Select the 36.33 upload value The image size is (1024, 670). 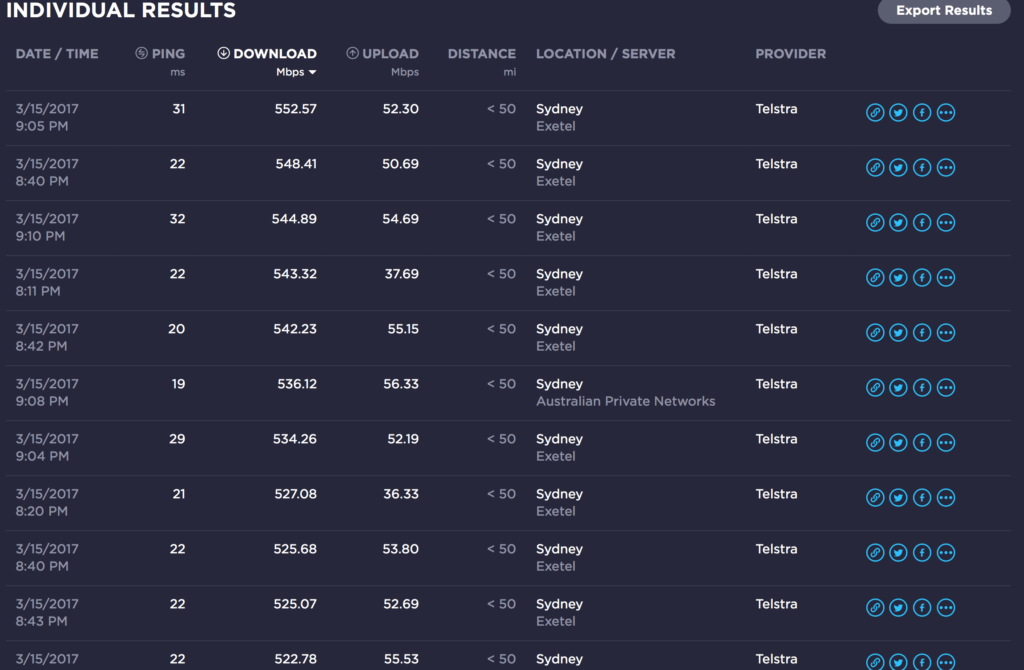(x=401, y=494)
